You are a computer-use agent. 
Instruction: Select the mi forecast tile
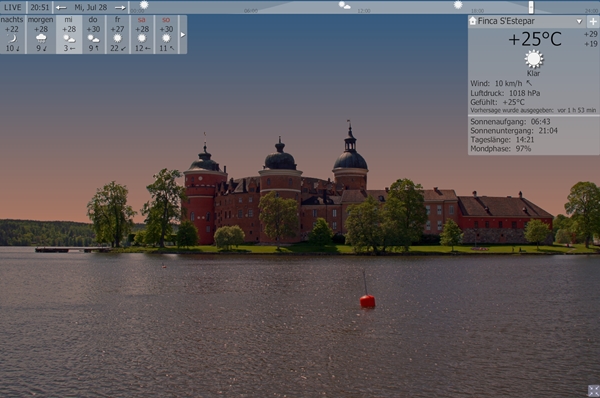pyautogui.click(x=69, y=34)
